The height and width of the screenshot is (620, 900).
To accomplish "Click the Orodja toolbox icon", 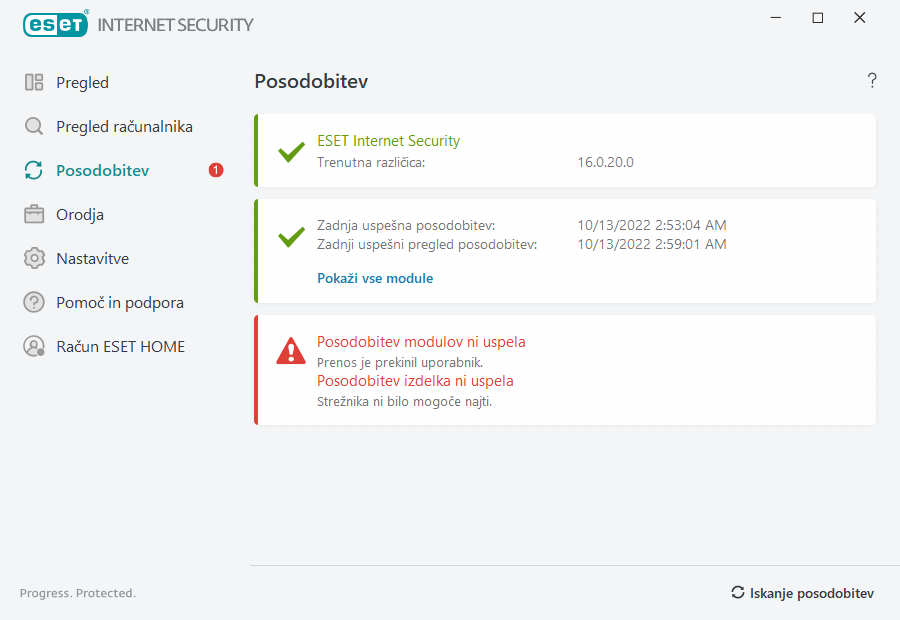I will tap(34, 215).
